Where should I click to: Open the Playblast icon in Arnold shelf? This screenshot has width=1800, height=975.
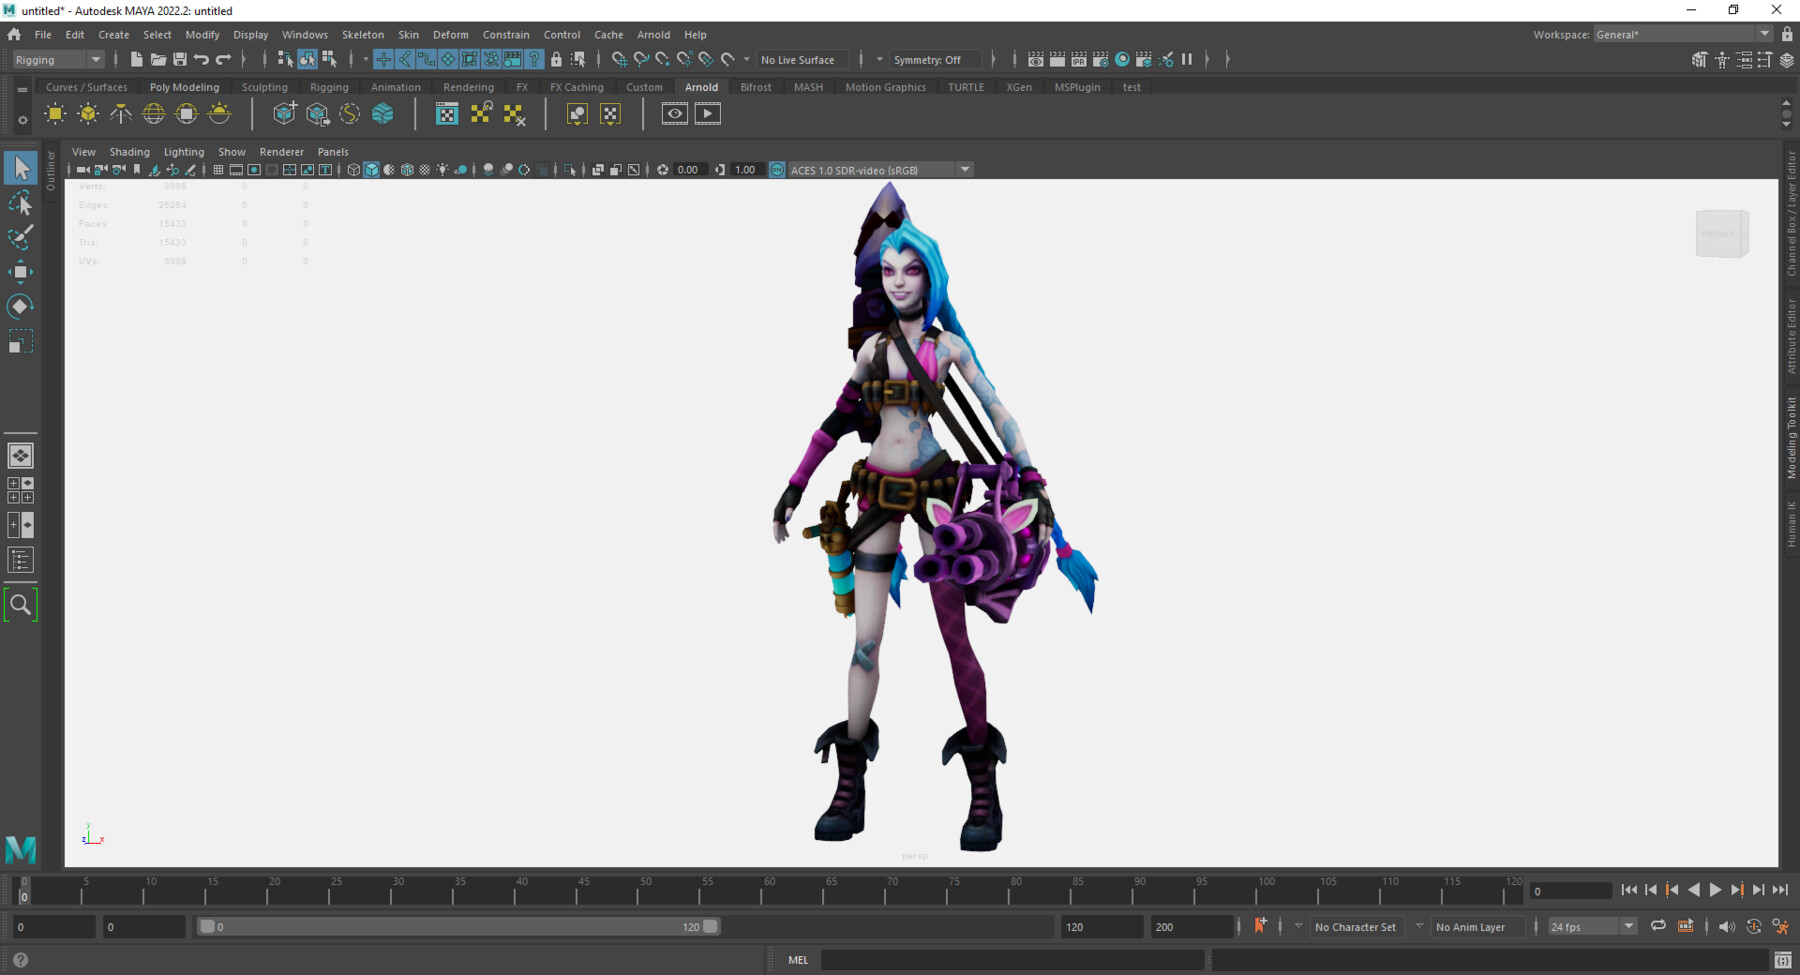tap(707, 113)
